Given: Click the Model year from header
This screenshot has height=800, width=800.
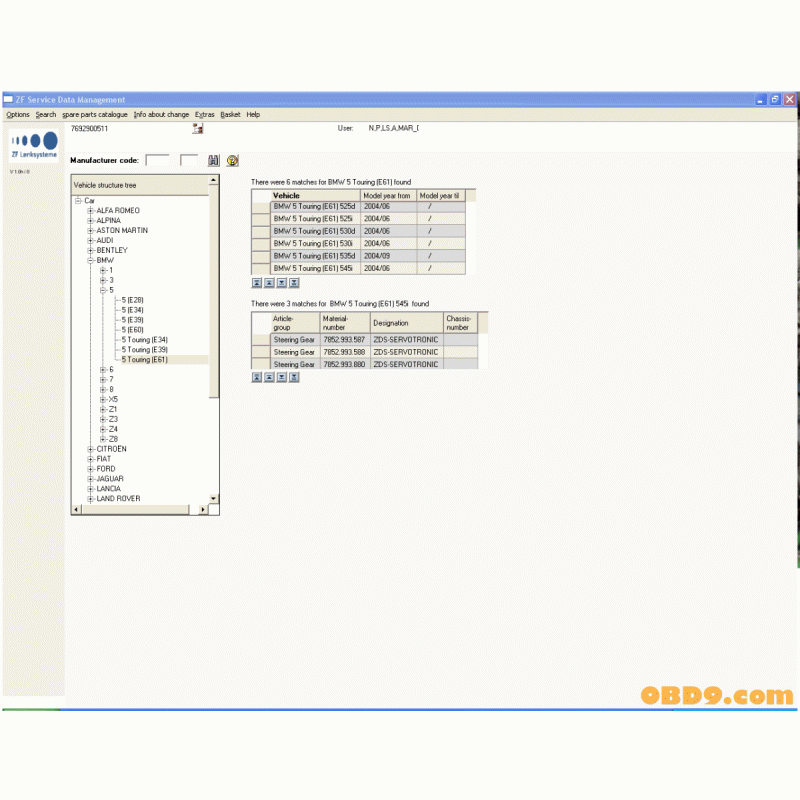Looking at the screenshot, I should pyautogui.click(x=388, y=195).
